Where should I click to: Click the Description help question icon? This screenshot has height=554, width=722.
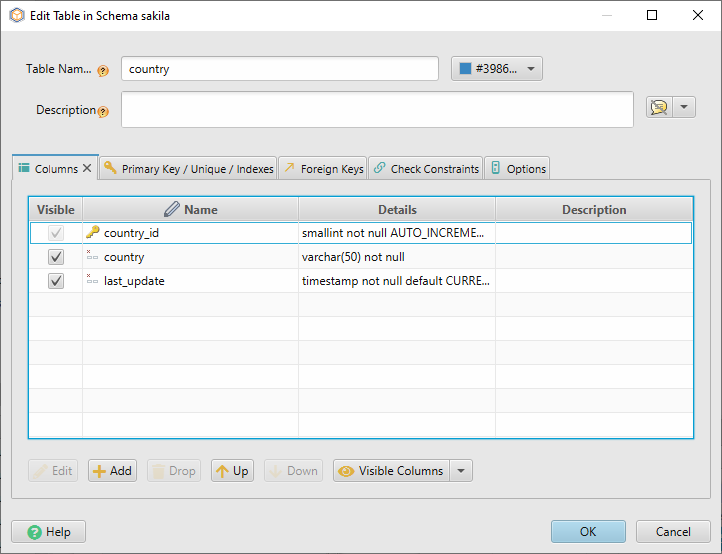[x=103, y=111]
